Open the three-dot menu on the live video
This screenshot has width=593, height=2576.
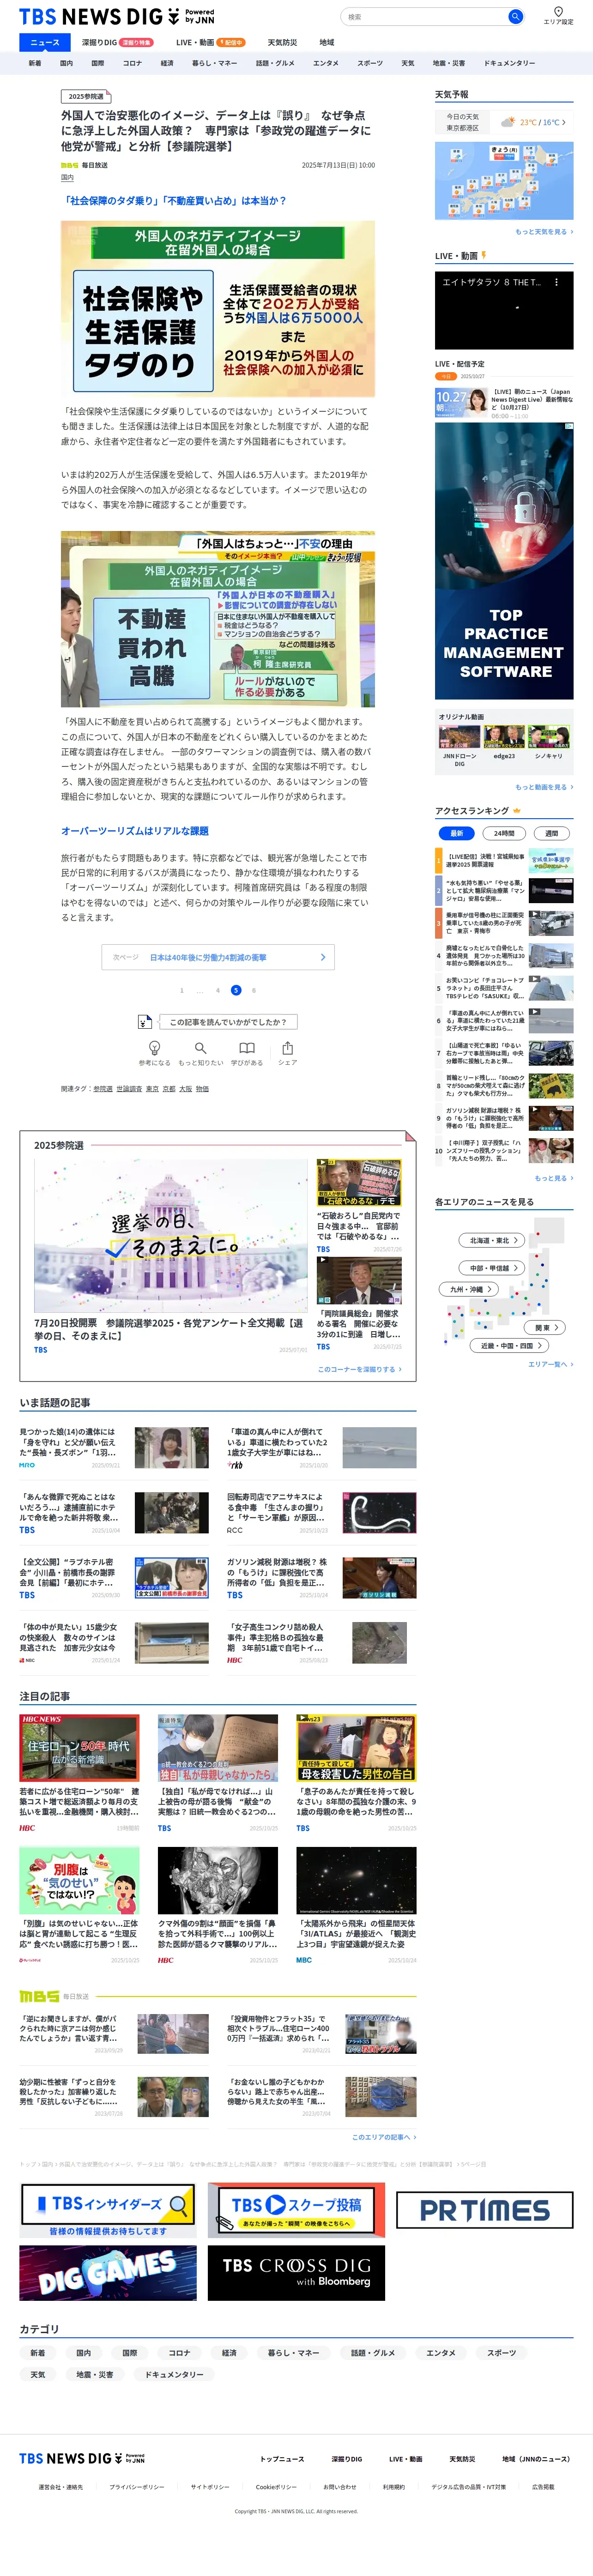click(x=557, y=283)
